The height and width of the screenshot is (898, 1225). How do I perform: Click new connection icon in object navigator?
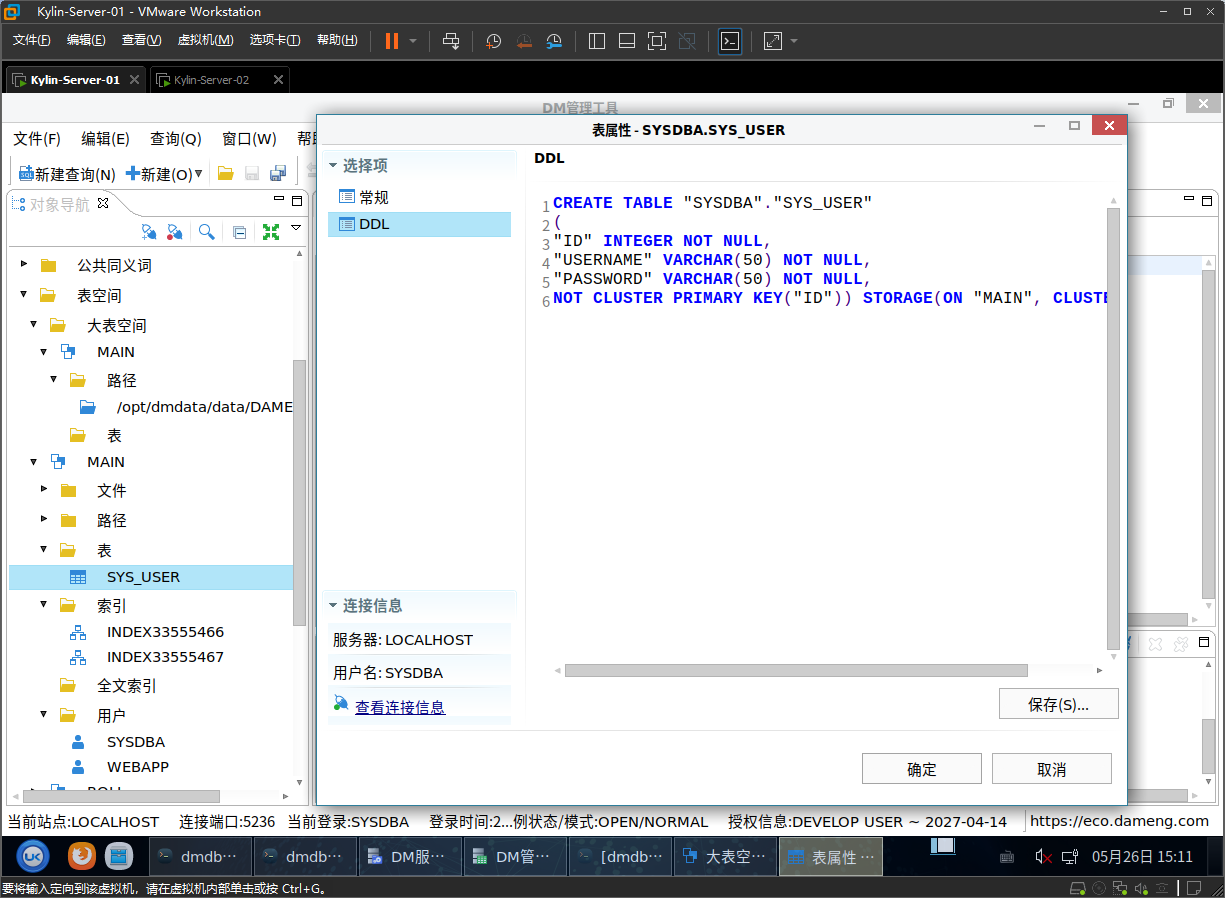(x=149, y=231)
